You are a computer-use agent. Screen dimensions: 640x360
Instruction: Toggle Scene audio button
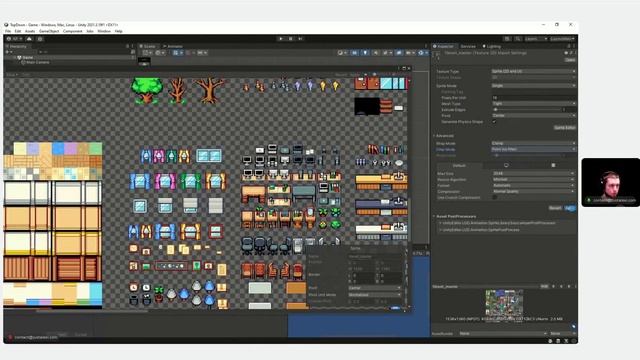point(376,53)
